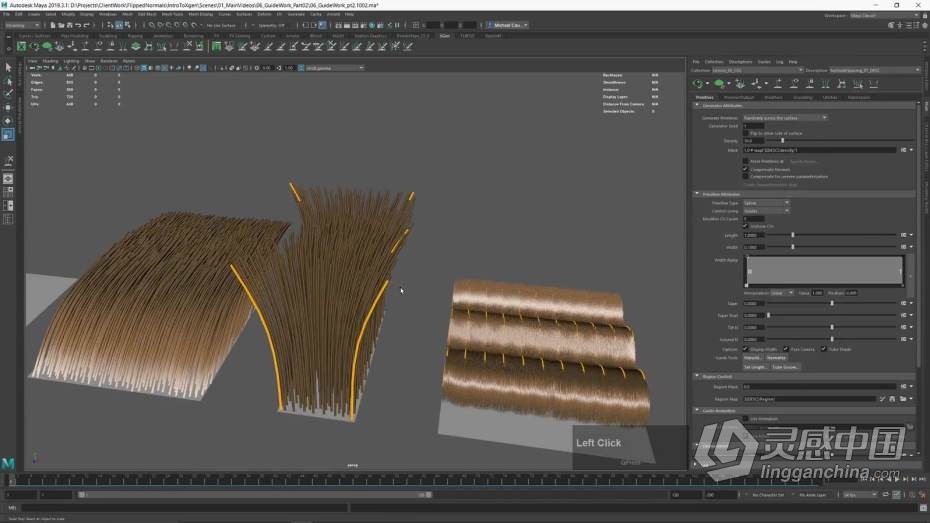The width and height of the screenshot is (930, 523).
Task: Click the Generator Seed input field
Action: pyautogui.click(x=752, y=126)
